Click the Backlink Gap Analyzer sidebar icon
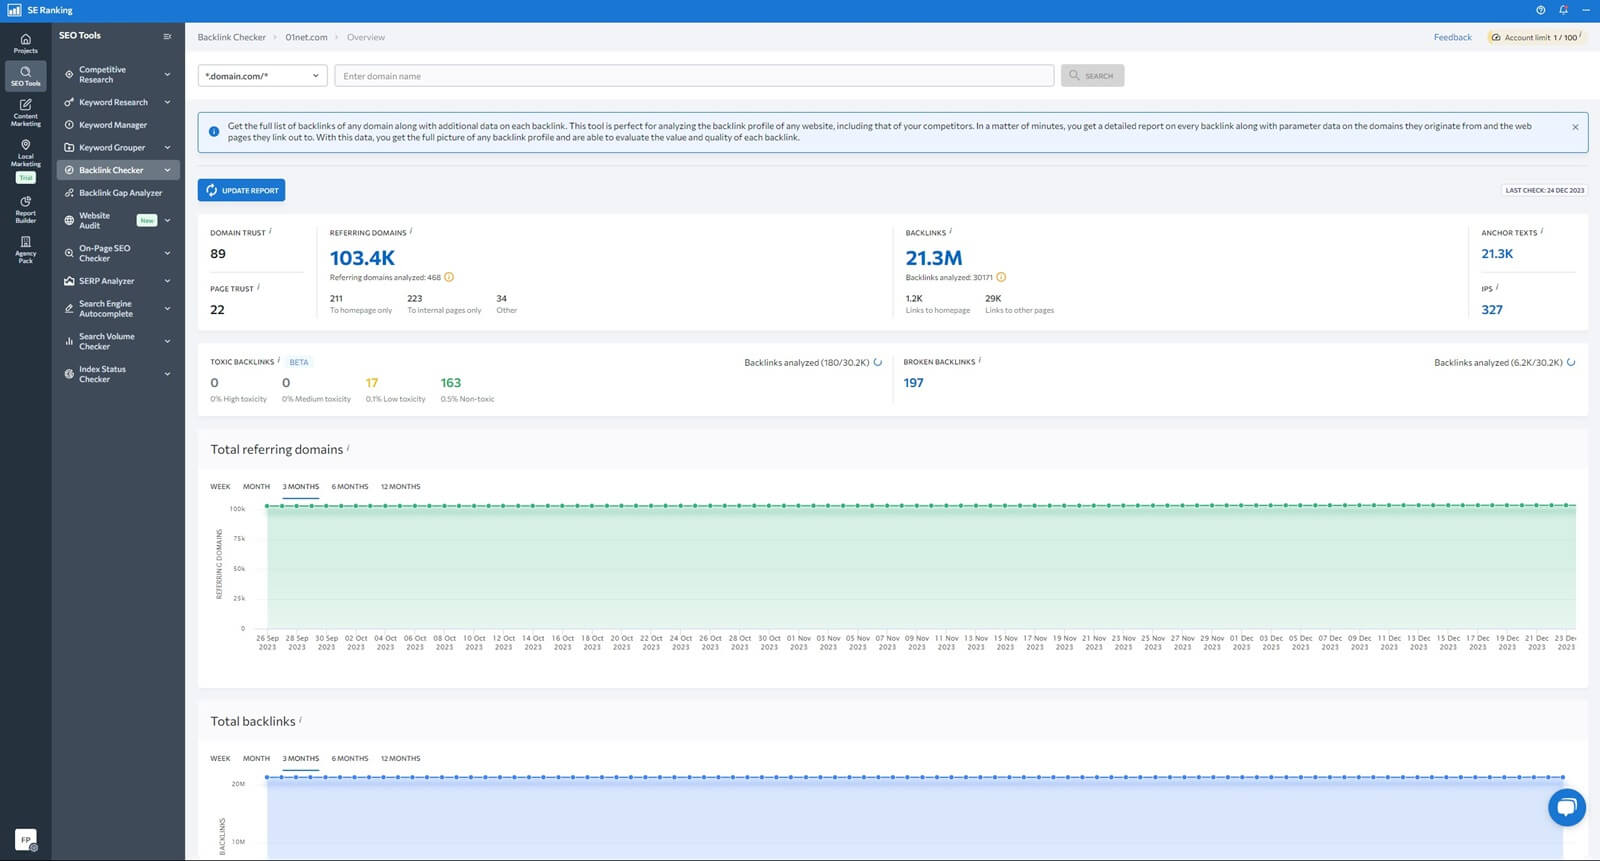 click(x=69, y=193)
